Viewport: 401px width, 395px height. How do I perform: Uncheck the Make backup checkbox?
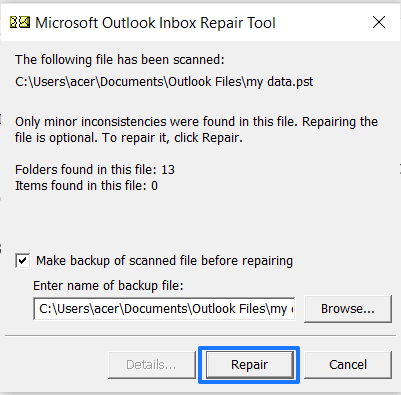click(x=23, y=261)
